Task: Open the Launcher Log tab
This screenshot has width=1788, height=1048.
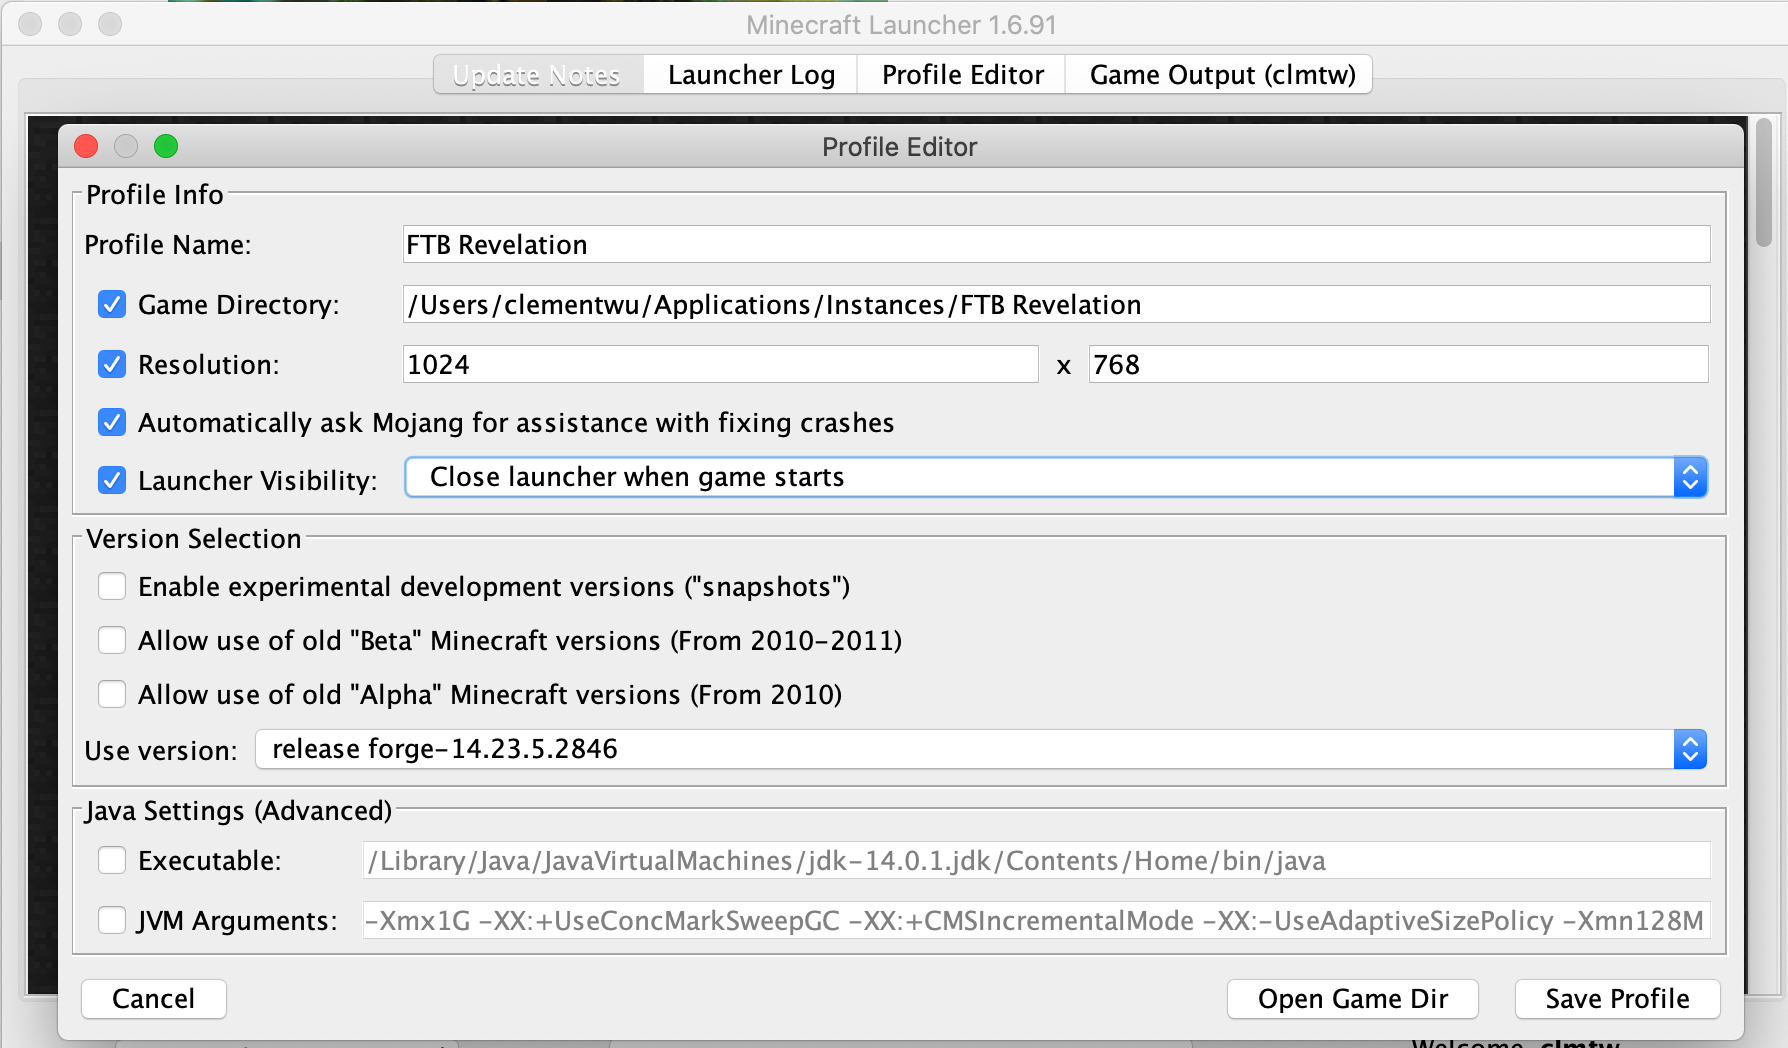Action: (x=751, y=75)
